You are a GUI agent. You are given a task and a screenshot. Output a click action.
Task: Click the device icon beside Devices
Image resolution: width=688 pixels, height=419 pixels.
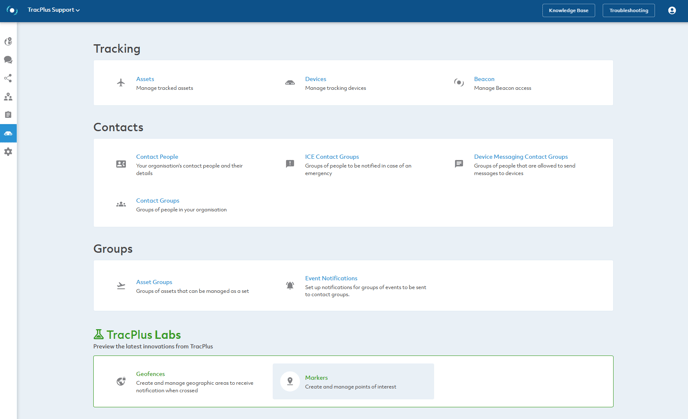click(290, 82)
